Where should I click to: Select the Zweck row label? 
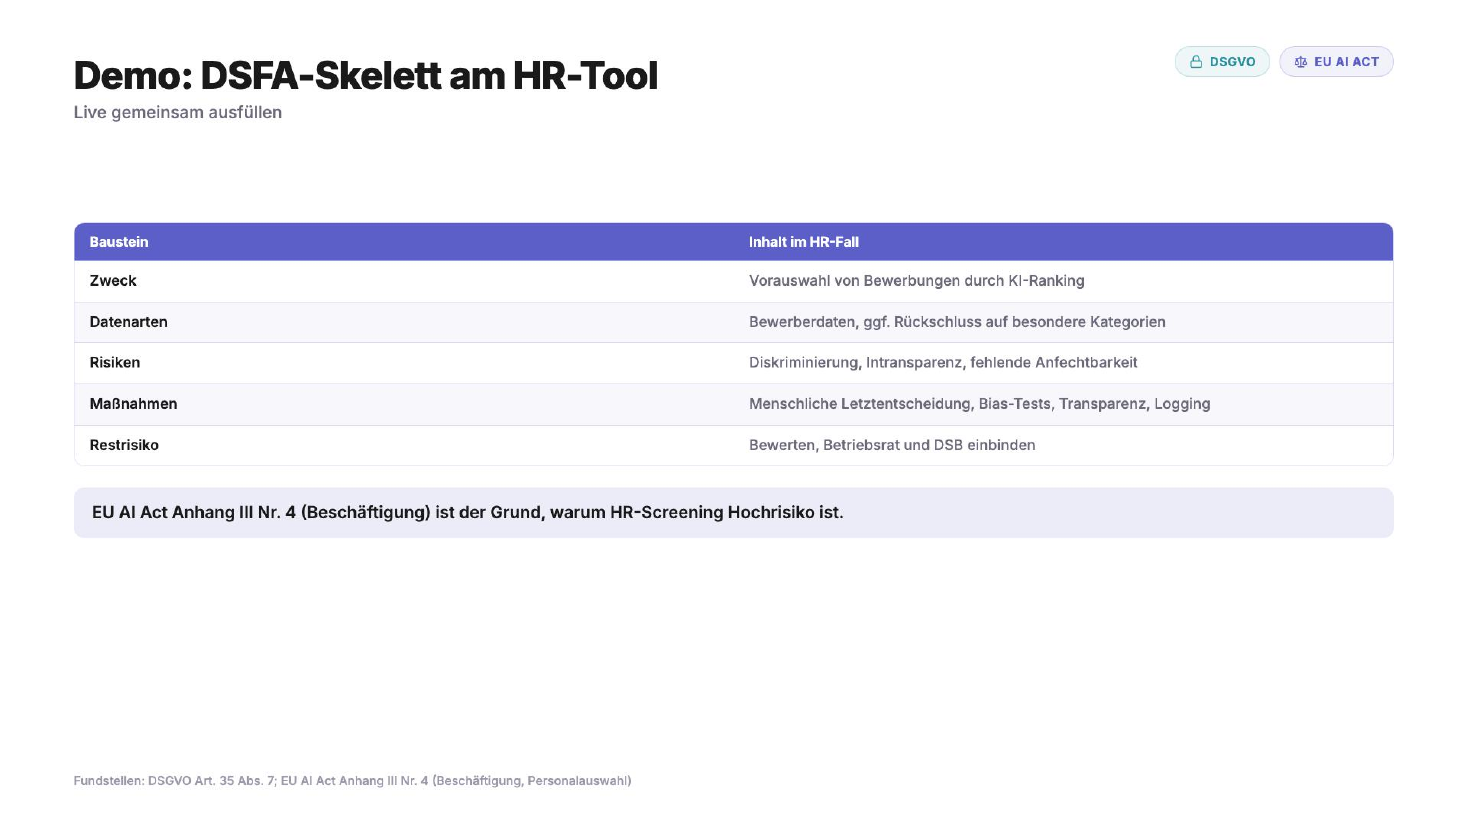pyautogui.click(x=113, y=281)
